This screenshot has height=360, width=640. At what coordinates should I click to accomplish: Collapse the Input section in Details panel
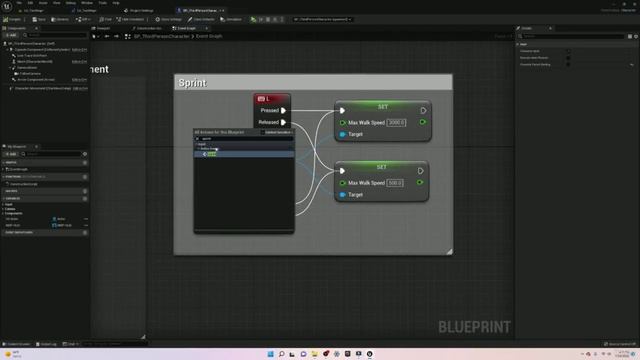tap(518, 44)
